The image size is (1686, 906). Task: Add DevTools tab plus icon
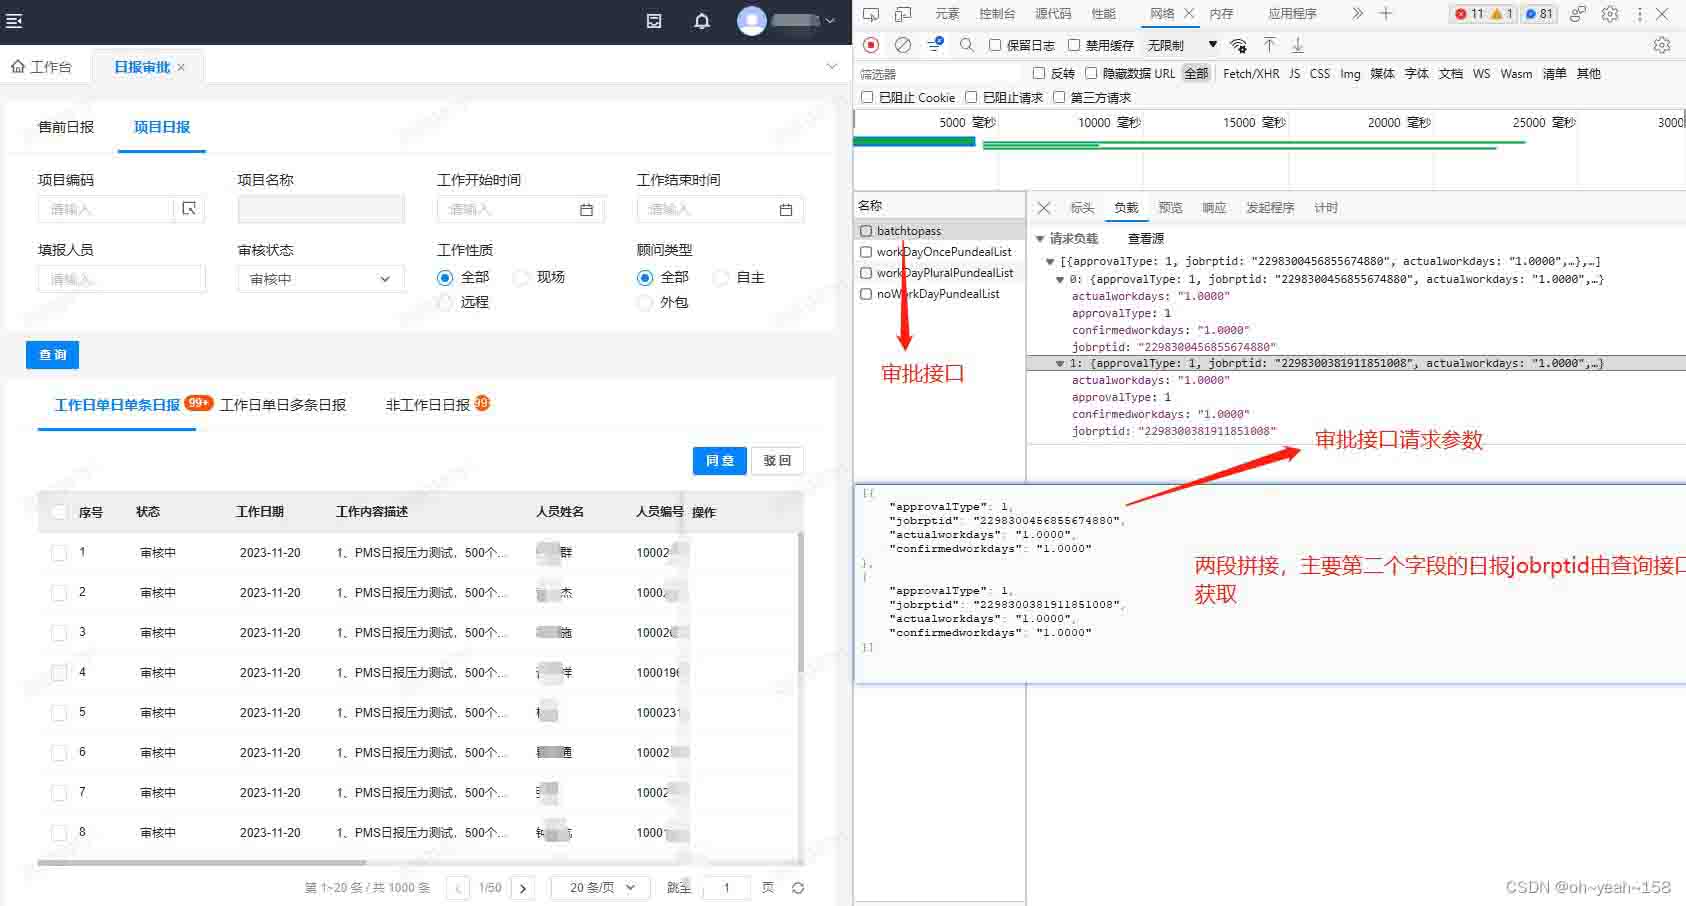click(1386, 13)
